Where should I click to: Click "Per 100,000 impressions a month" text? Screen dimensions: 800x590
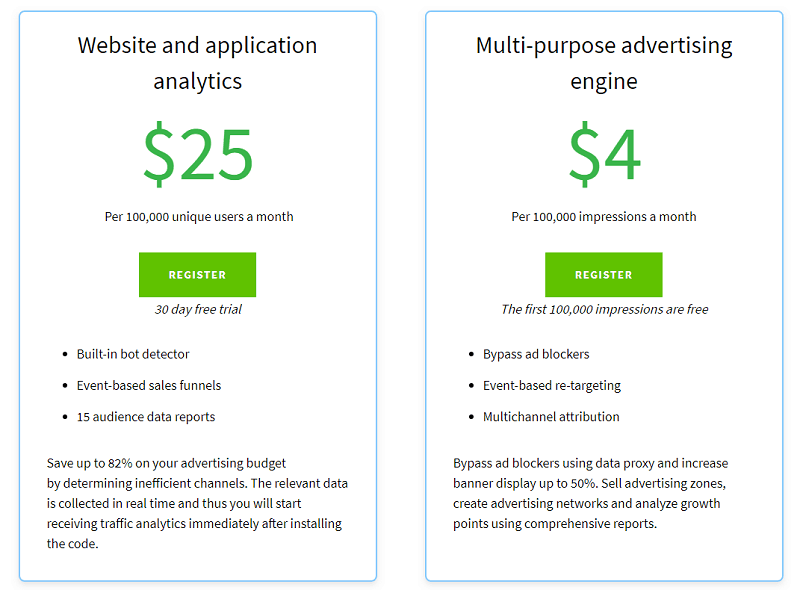(x=603, y=217)
